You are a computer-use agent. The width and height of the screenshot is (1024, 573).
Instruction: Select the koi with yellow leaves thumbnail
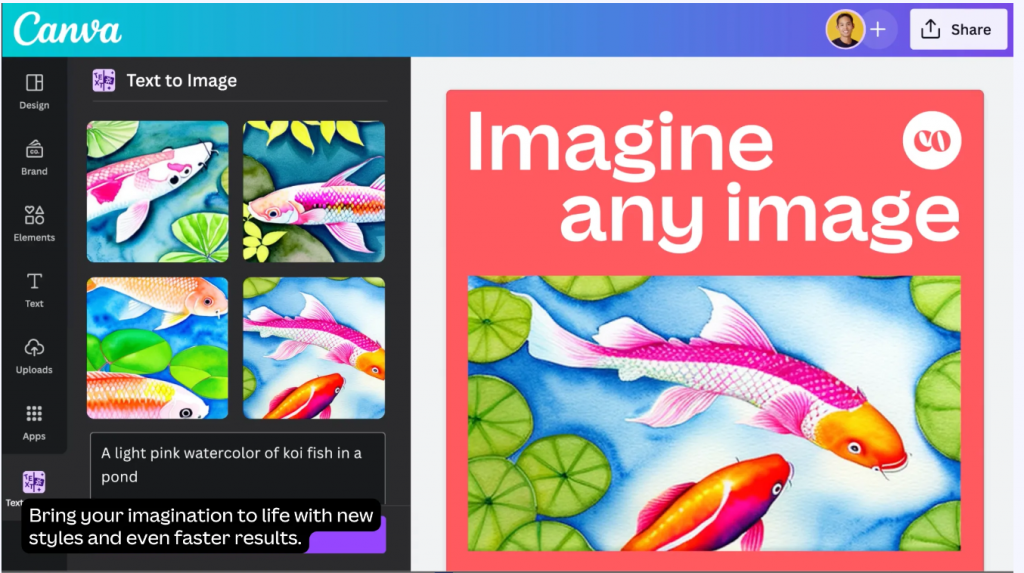[313, 191]
